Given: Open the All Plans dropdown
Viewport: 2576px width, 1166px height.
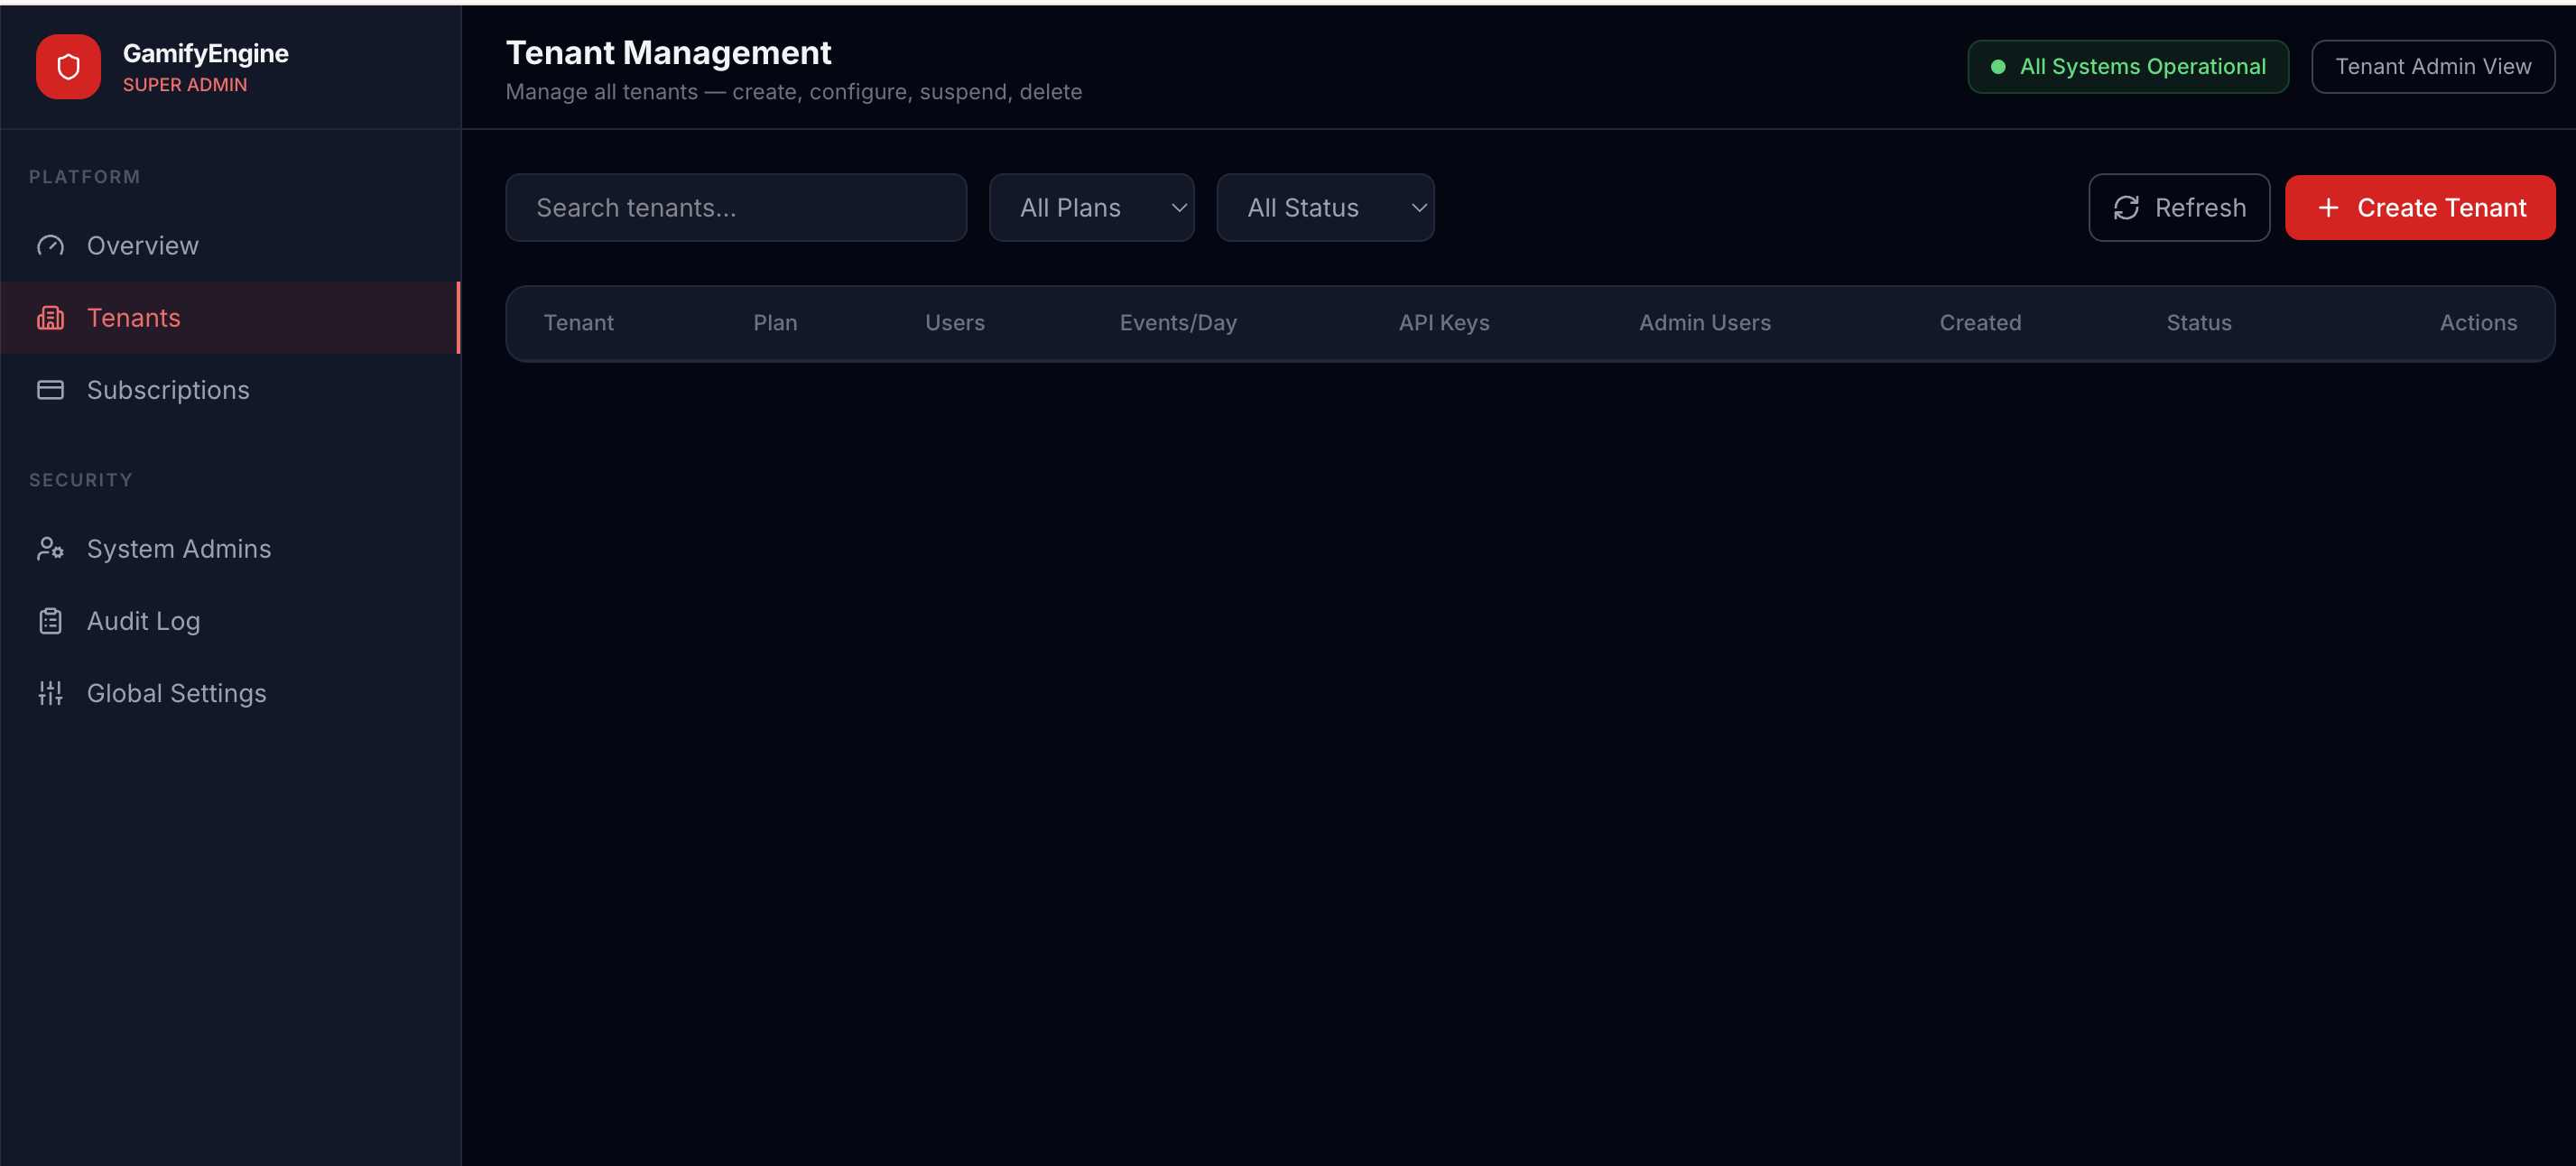Looking at the screenshot, I should click(1091, 207).
